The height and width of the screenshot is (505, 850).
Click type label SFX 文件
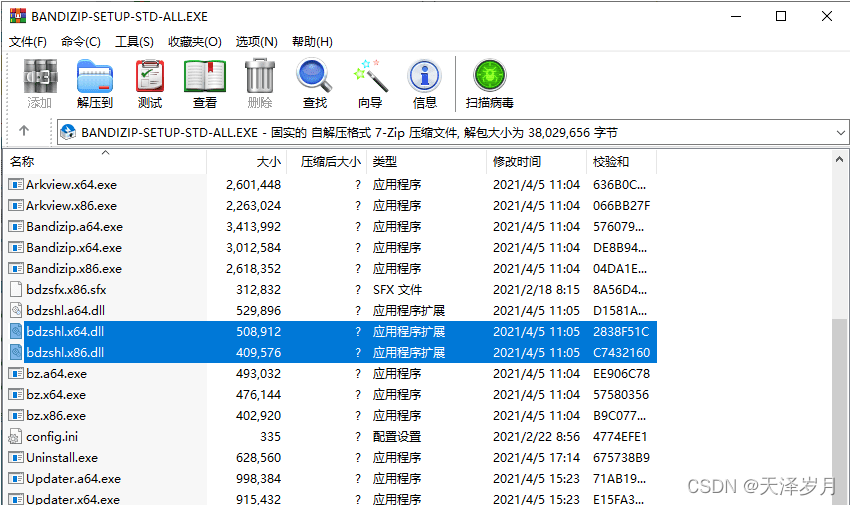[397, 290]
